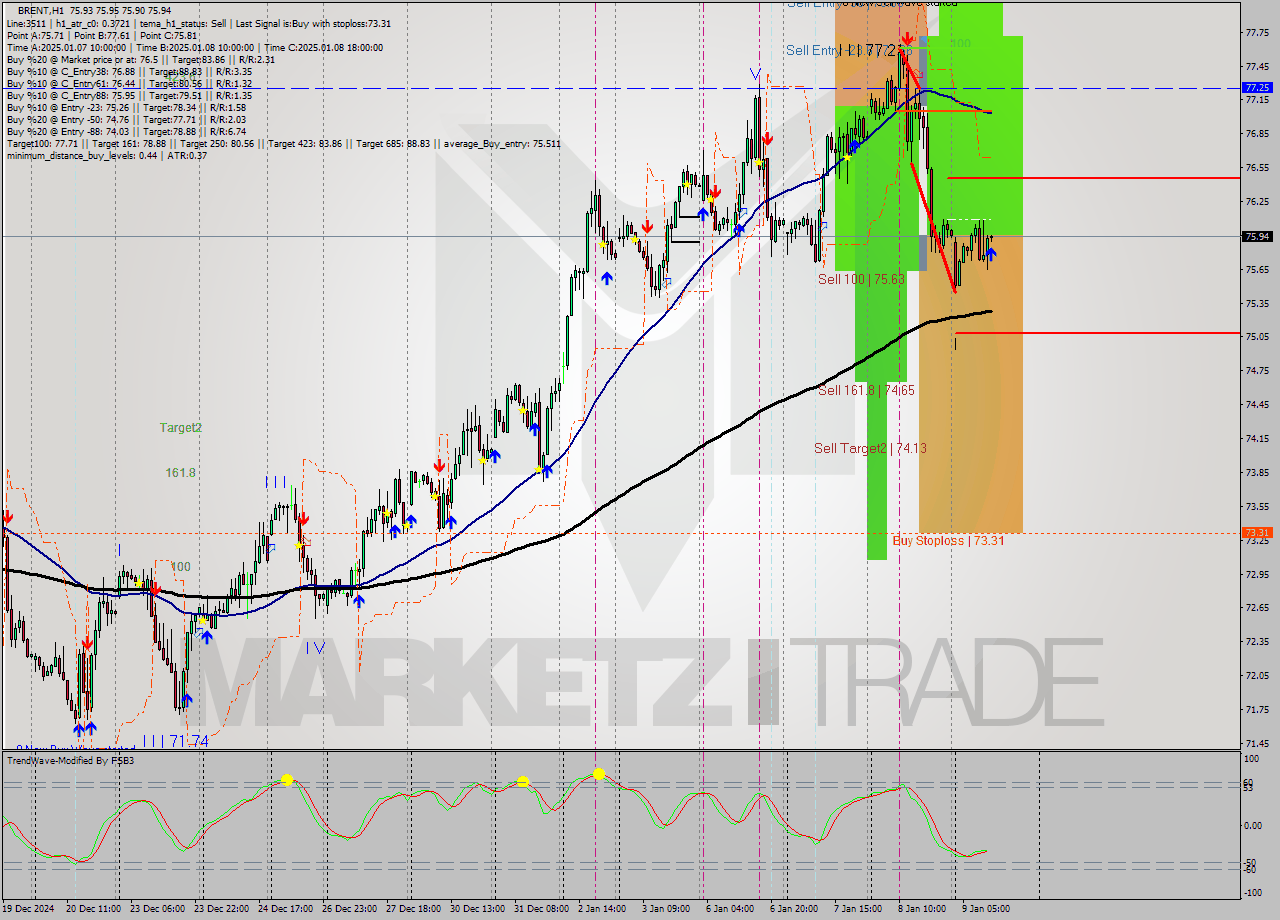
Task: Click the 75.35 price axis label
Action: [x=1258, y=303]
